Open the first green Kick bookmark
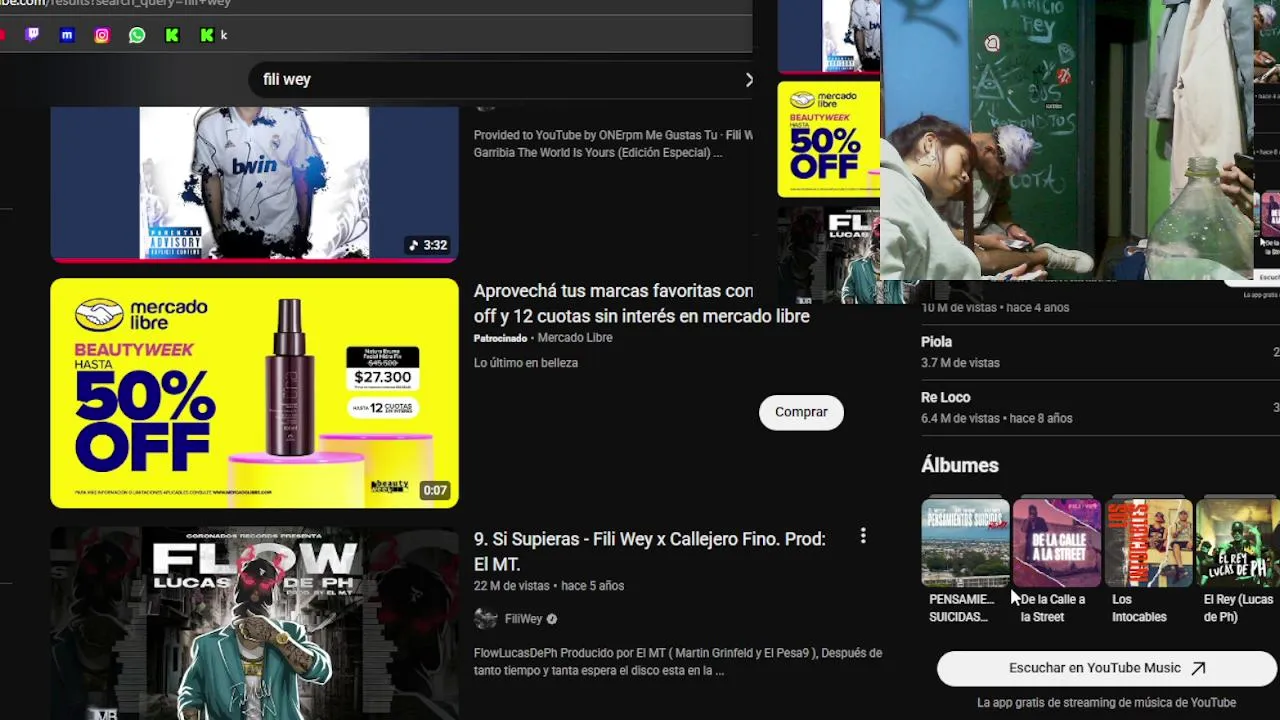The height and width of the screenshot is (720, 1280). (172, 35)
